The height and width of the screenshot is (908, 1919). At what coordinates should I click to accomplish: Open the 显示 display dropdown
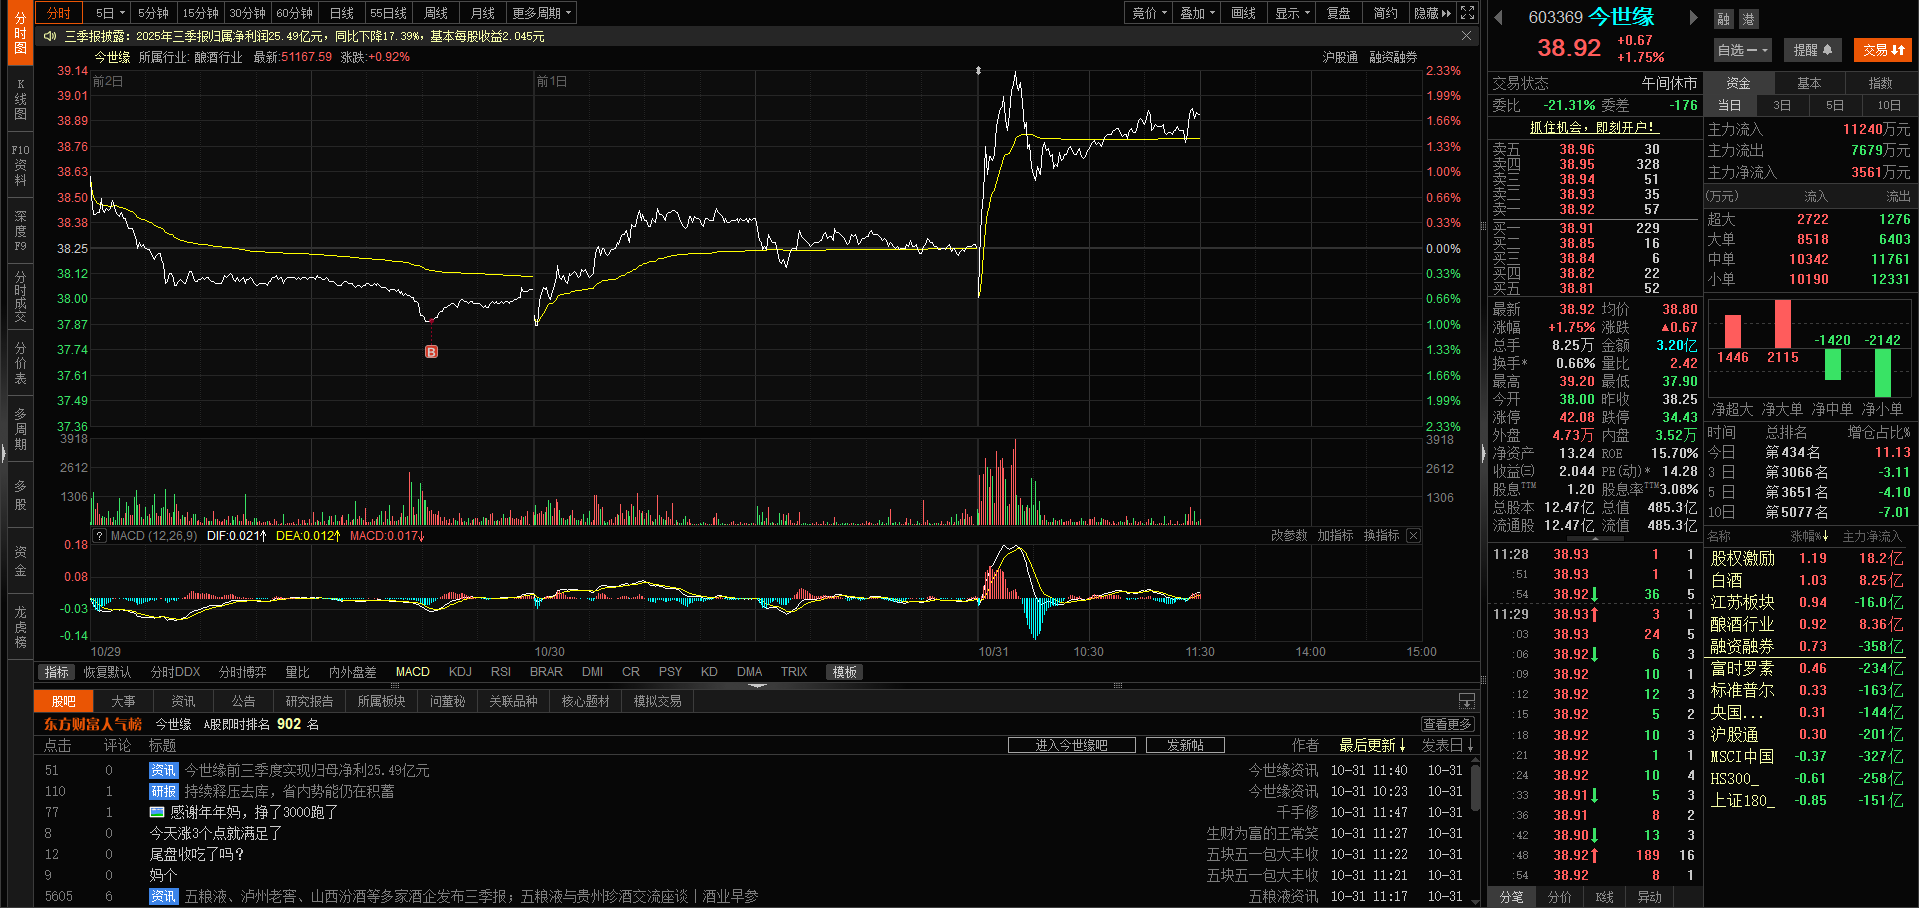1292,13
